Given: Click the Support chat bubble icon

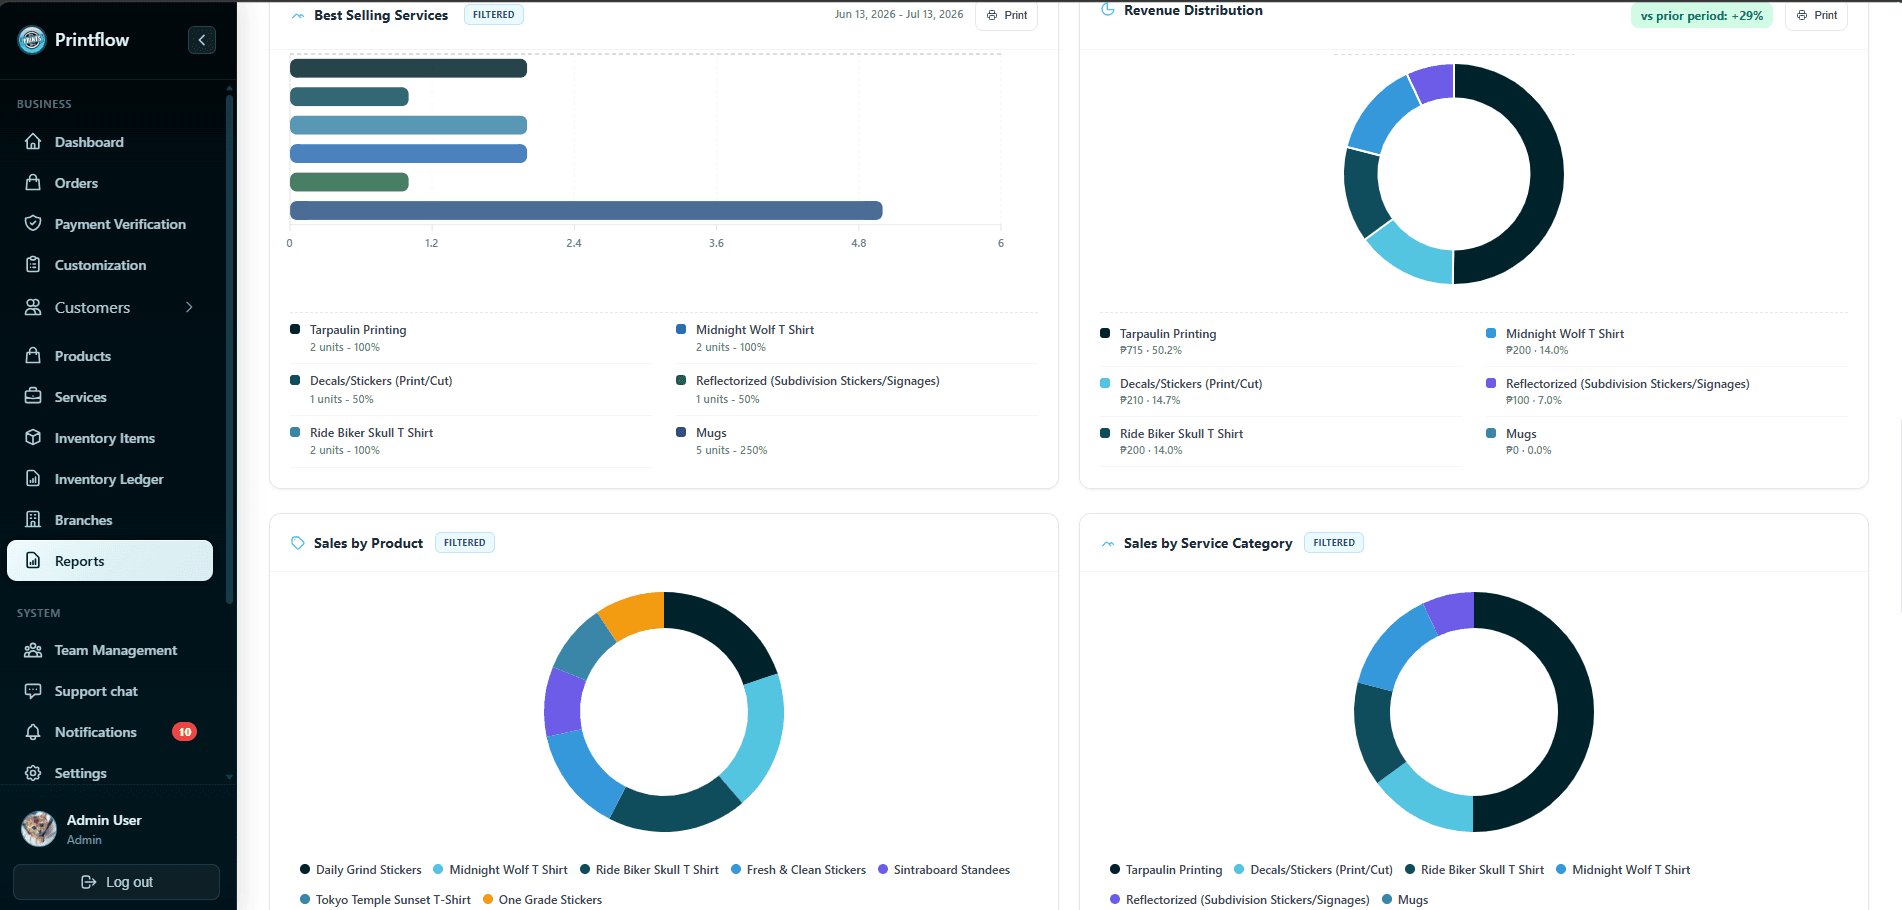Looking at the screenshot, I should point(33,691).
